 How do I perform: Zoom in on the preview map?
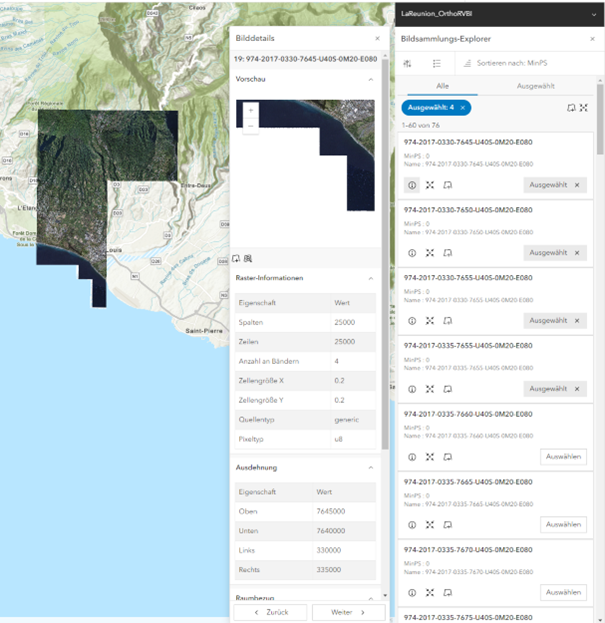[251, 111]
